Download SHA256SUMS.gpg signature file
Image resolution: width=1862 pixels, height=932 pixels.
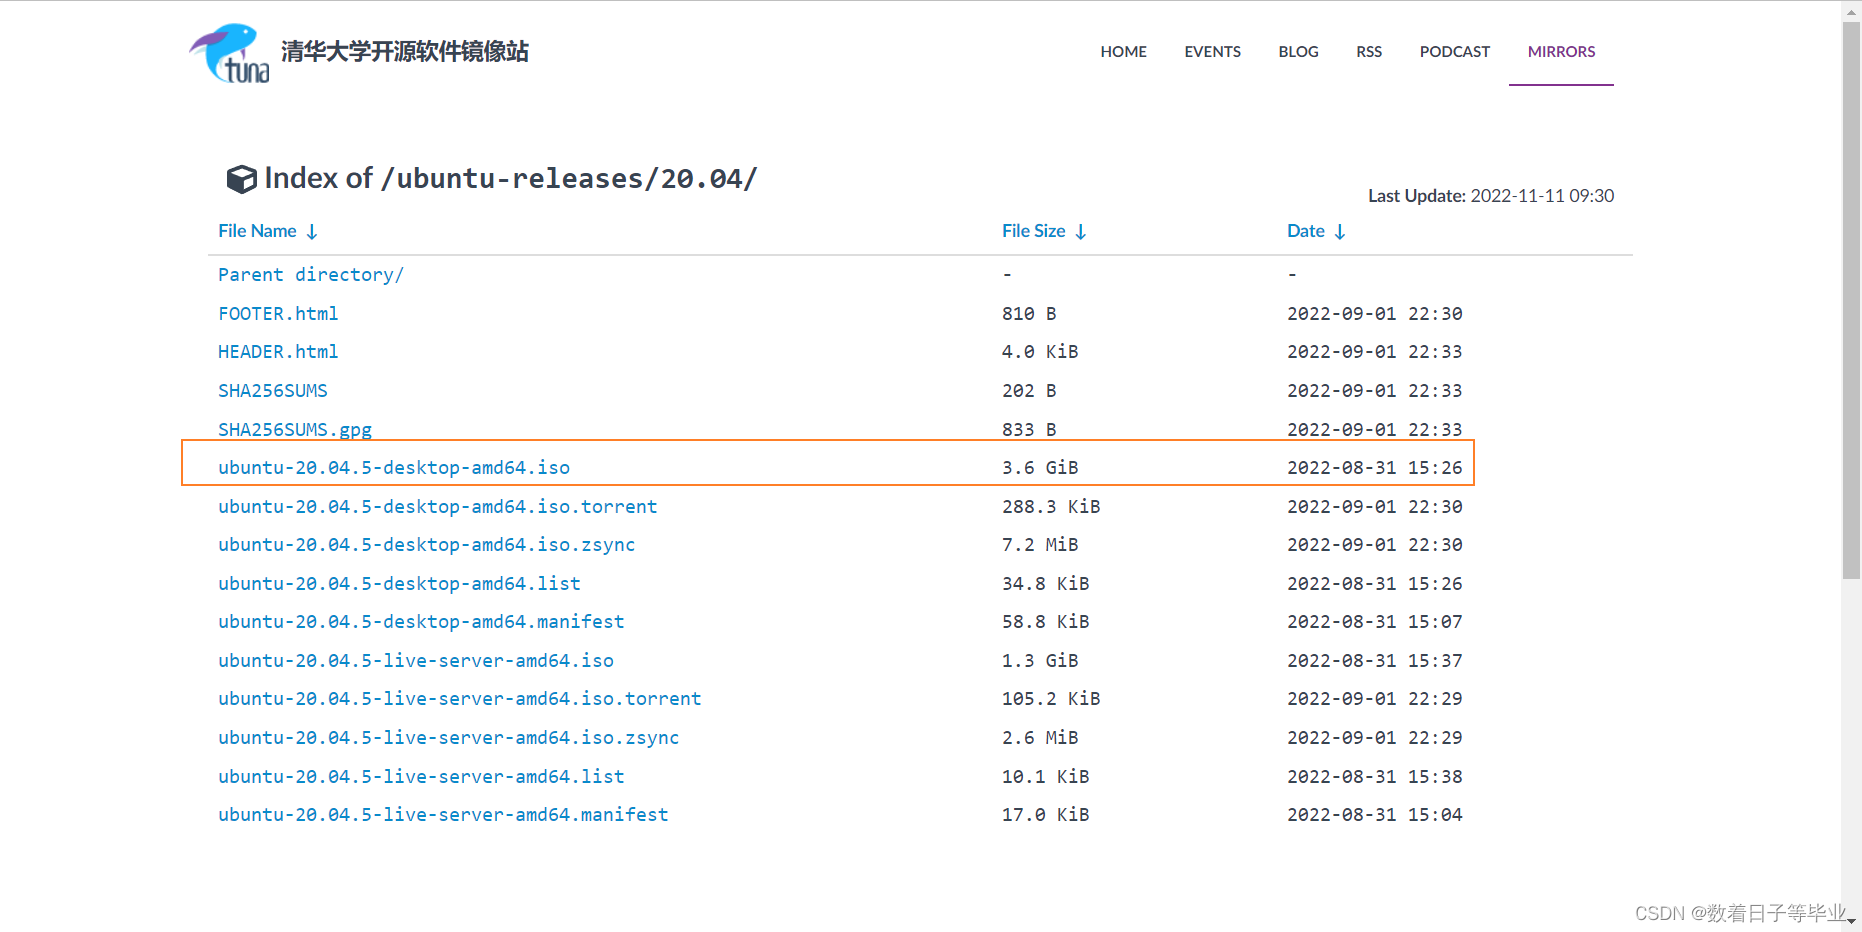[295, 430]
